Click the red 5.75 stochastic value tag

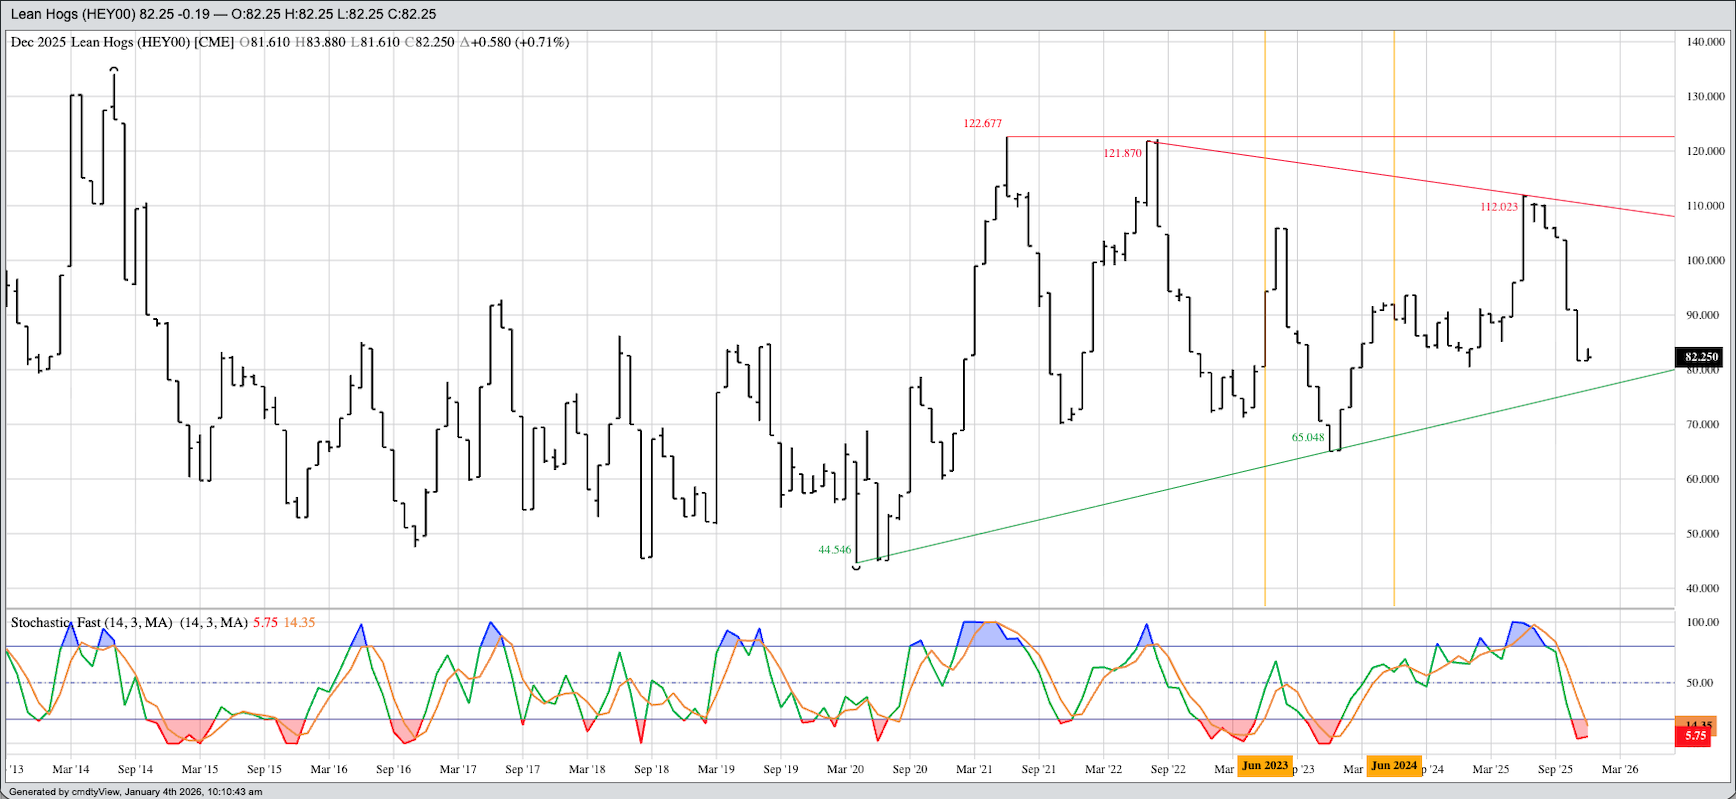pyautogui.click(x=1695, y=736)
